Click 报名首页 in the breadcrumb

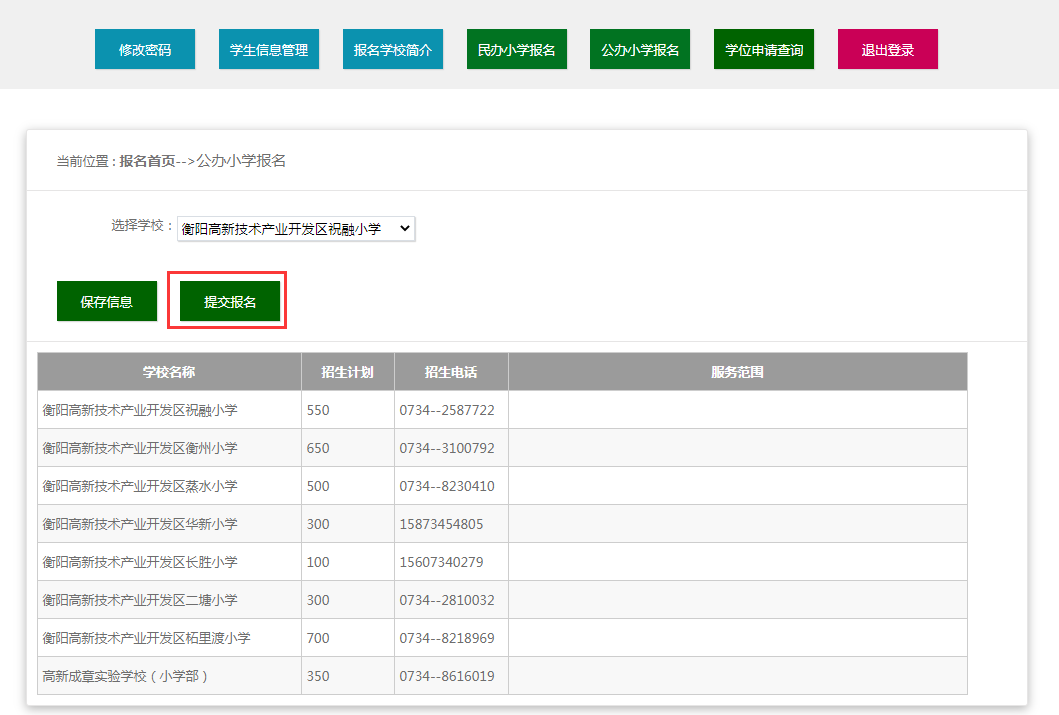coord(147,161)
